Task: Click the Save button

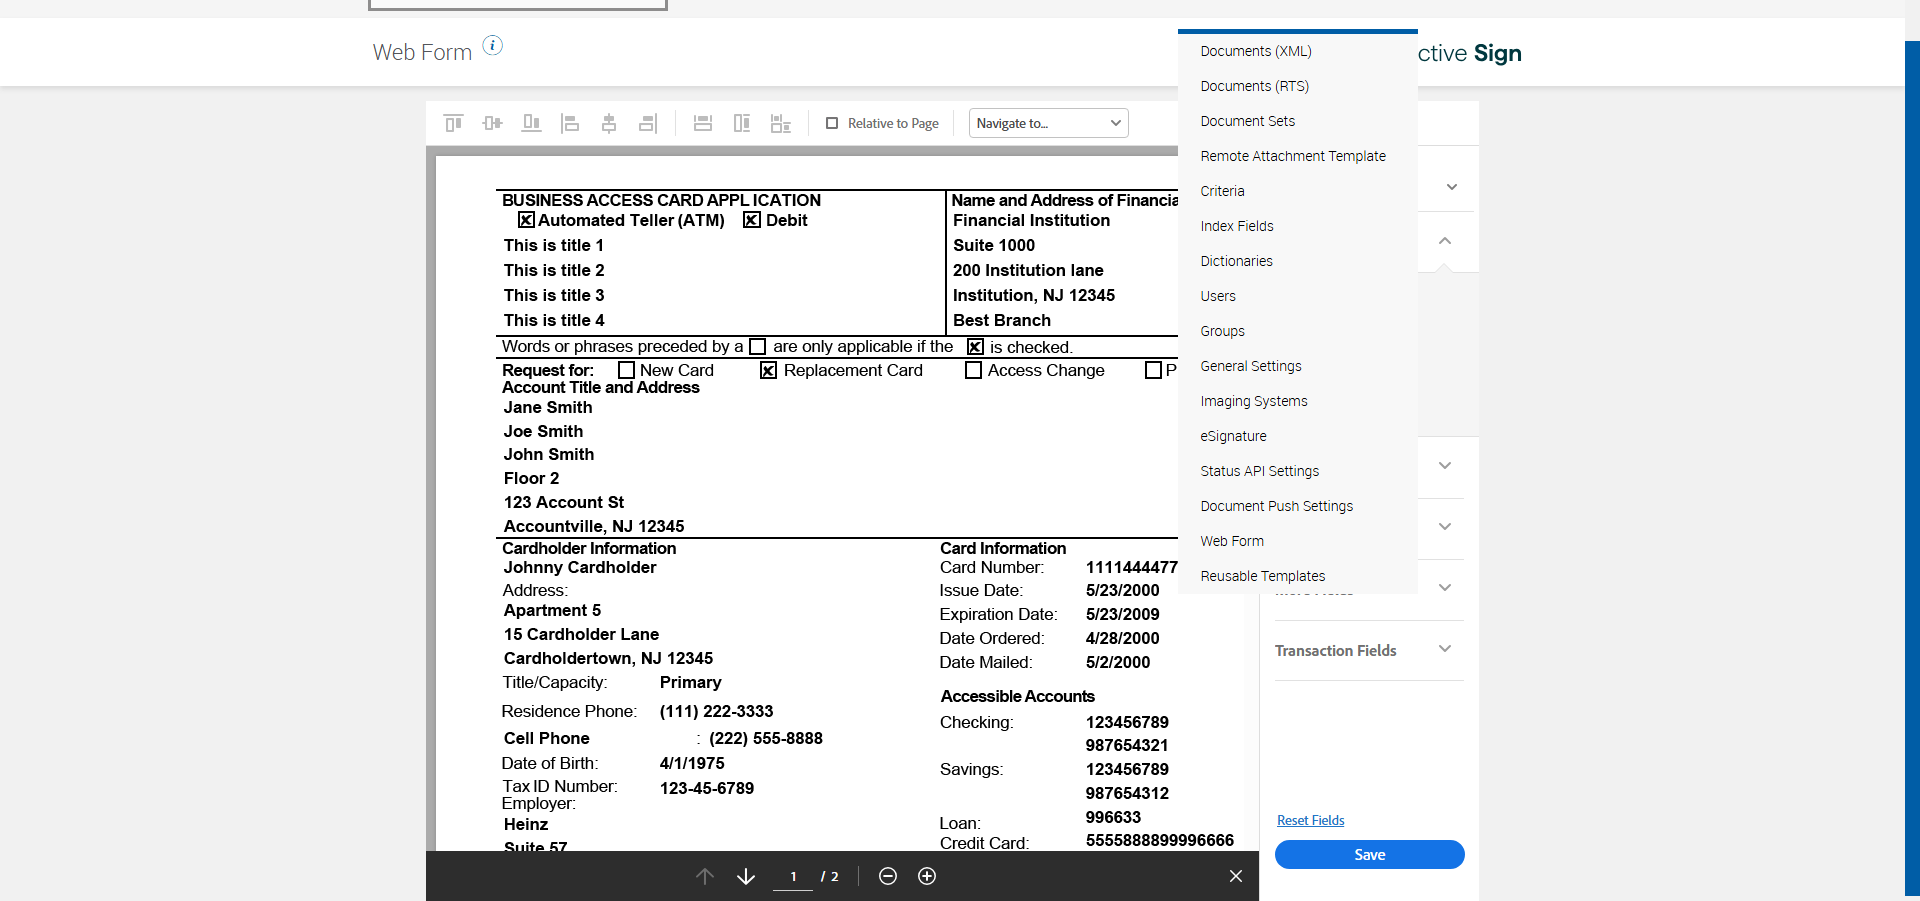Action: coord(1369,855)
